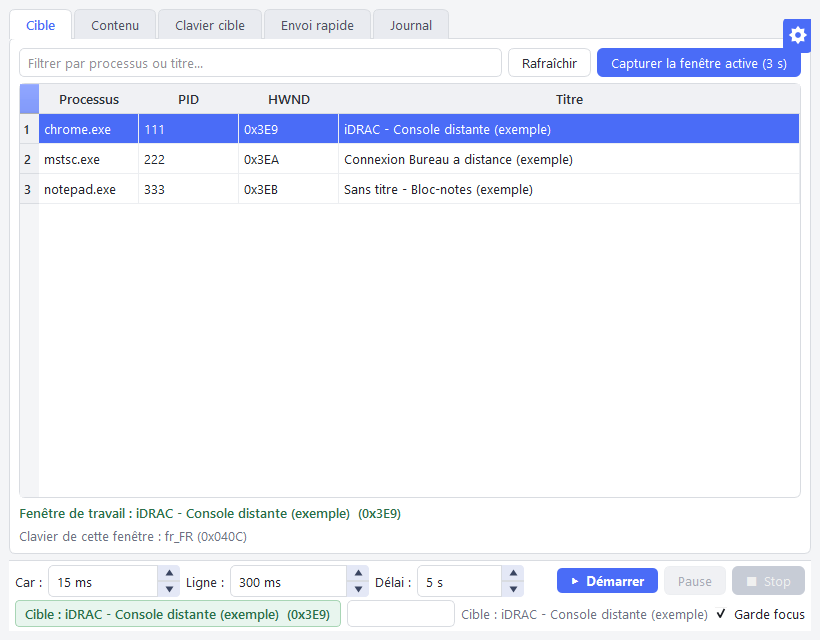This screenshot has height=640, width=820.
Task: Click the Rafraîchir button
Action: pyautogui.click(x=549, y=63)
